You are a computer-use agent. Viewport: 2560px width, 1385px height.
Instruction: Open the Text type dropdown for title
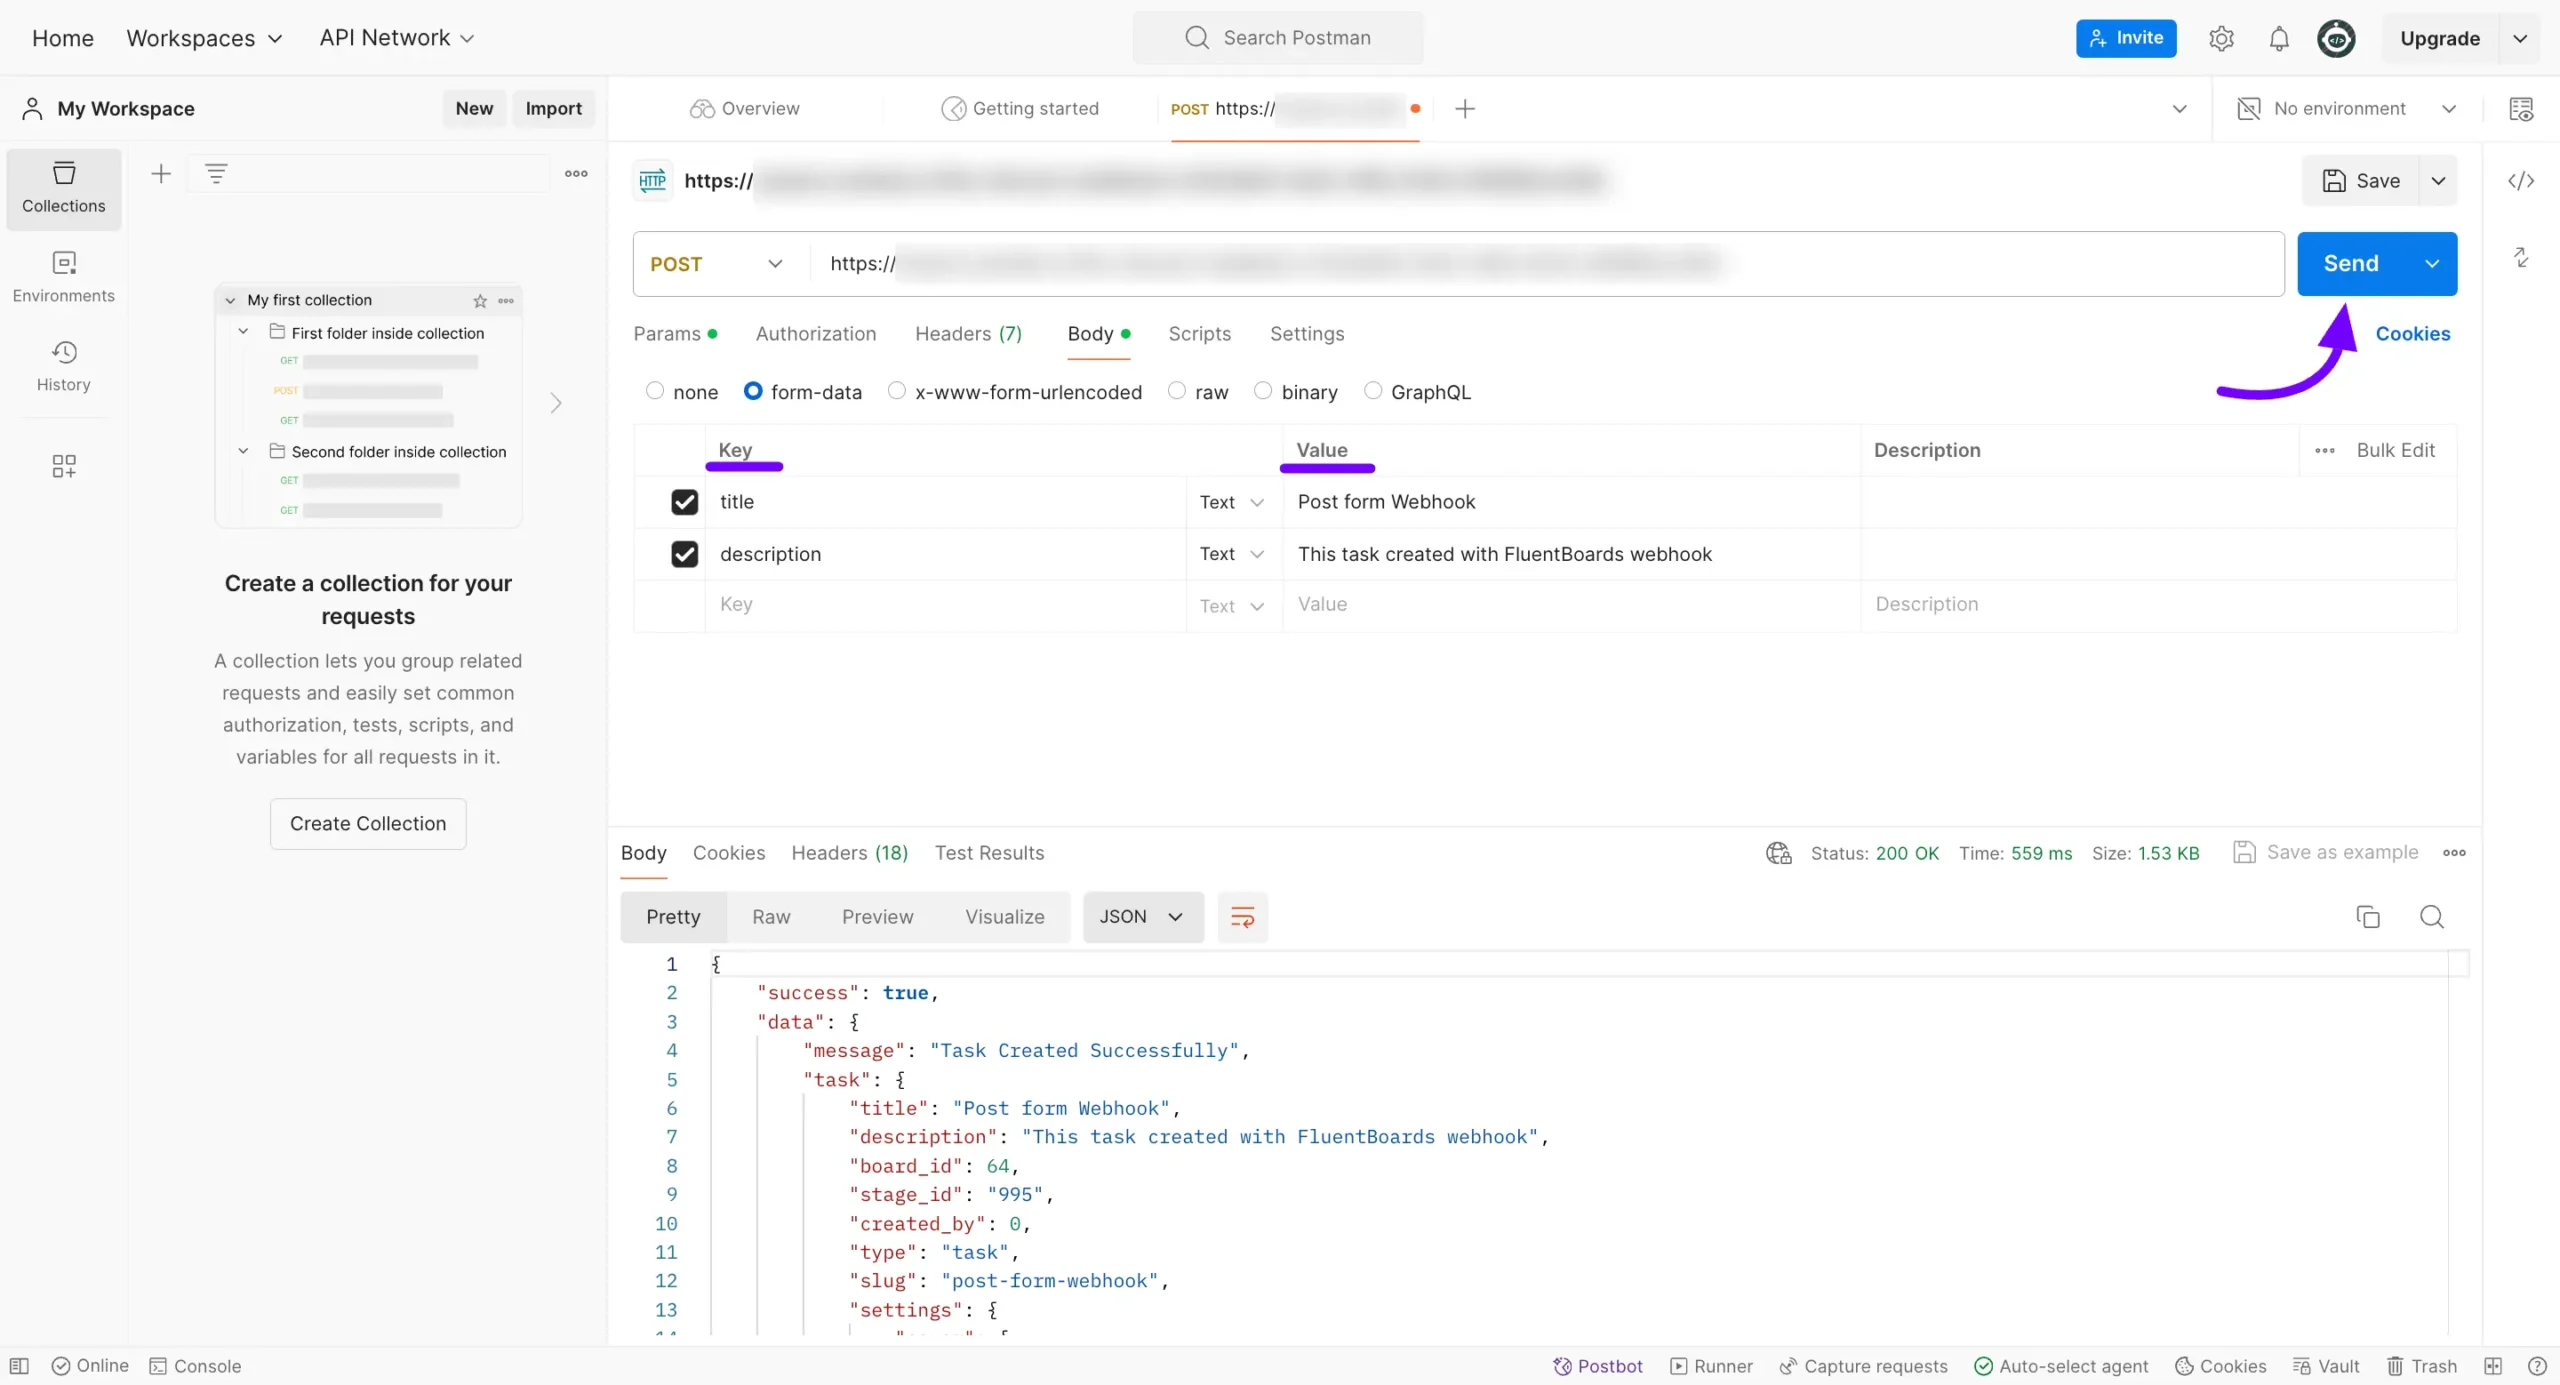[1232, 502]
